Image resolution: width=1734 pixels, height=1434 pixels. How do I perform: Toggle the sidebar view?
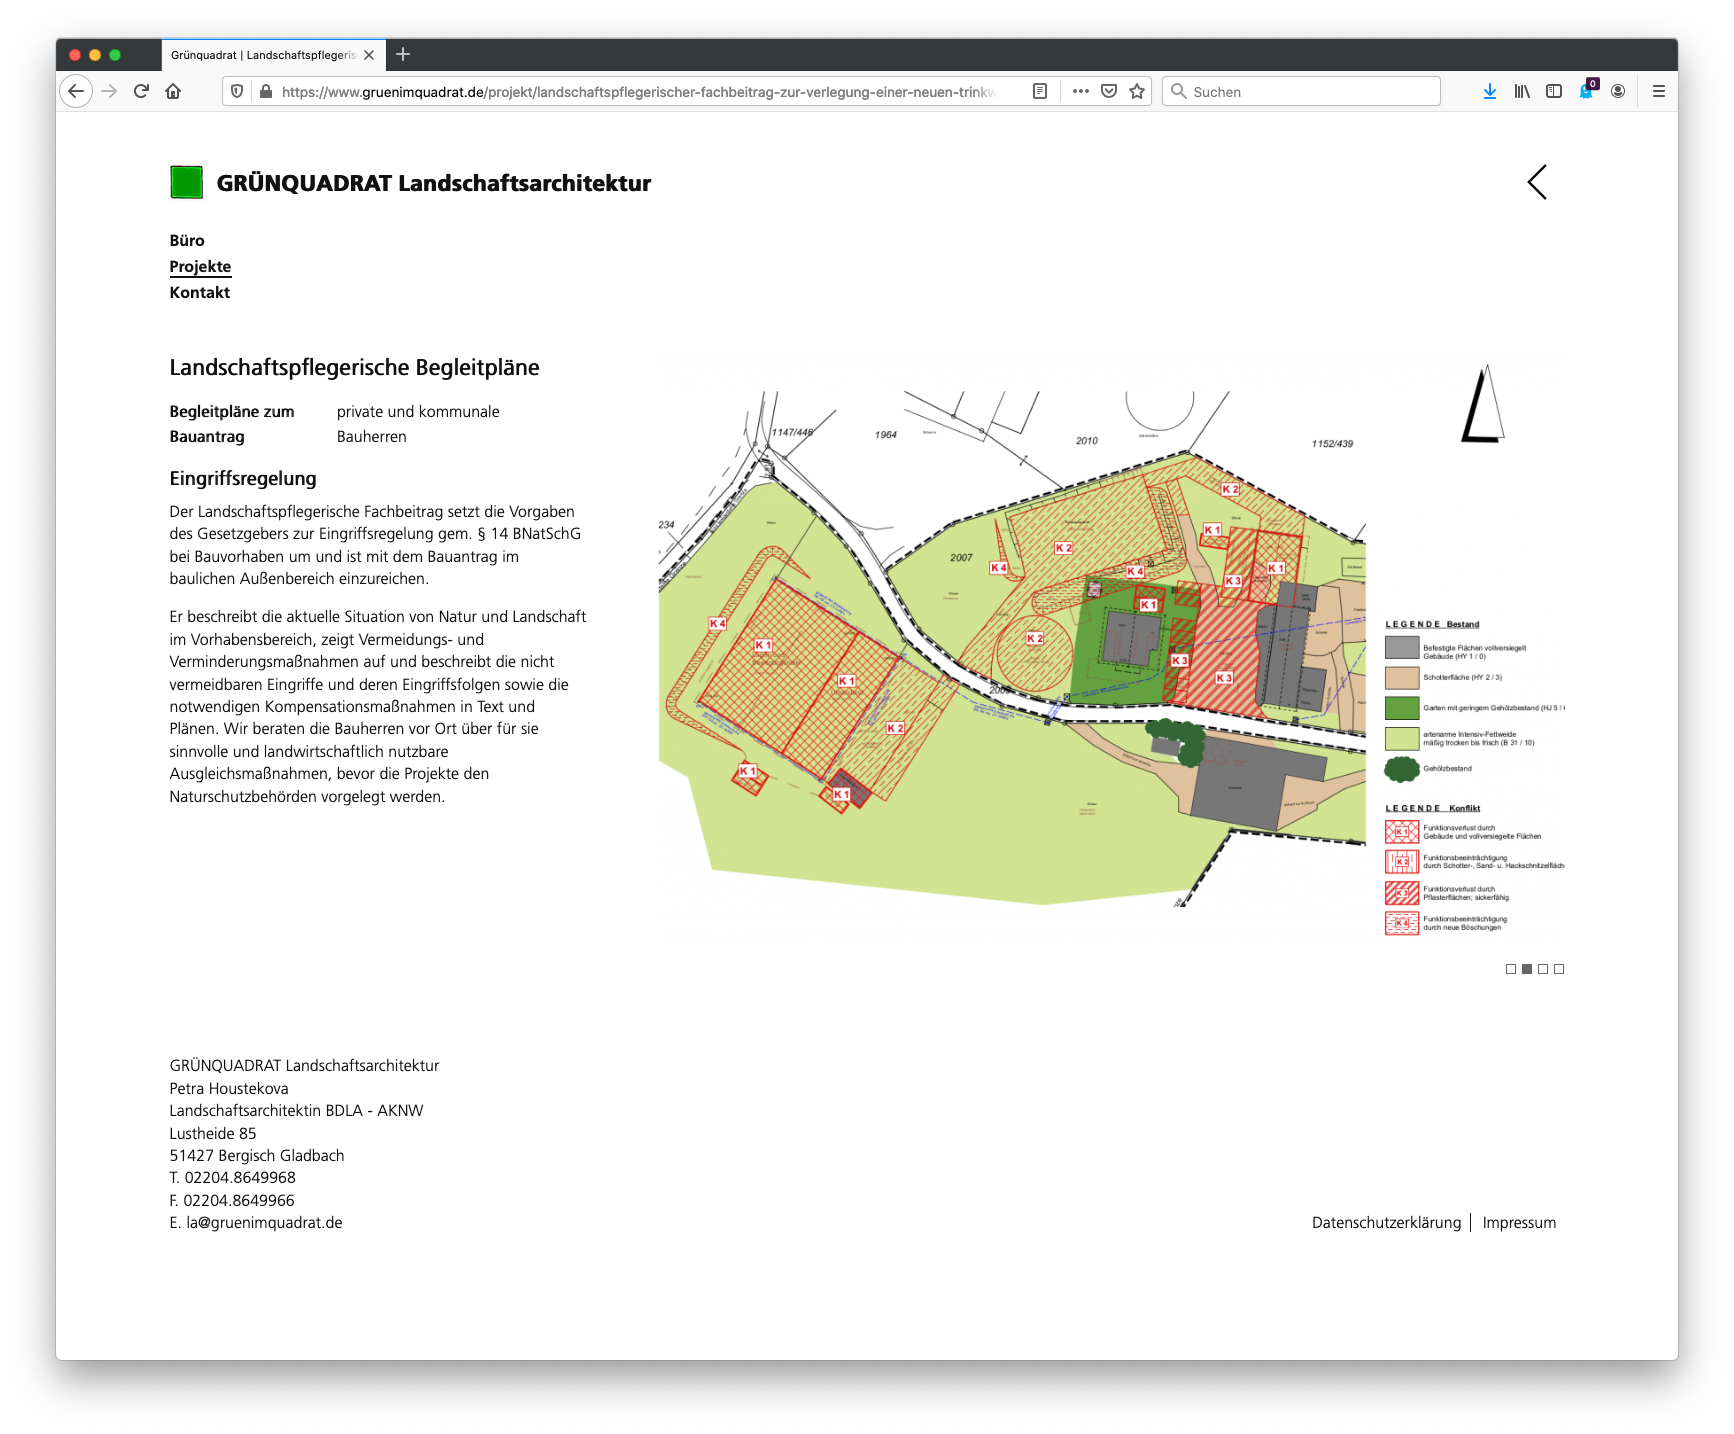click(x=1554, y=91)
